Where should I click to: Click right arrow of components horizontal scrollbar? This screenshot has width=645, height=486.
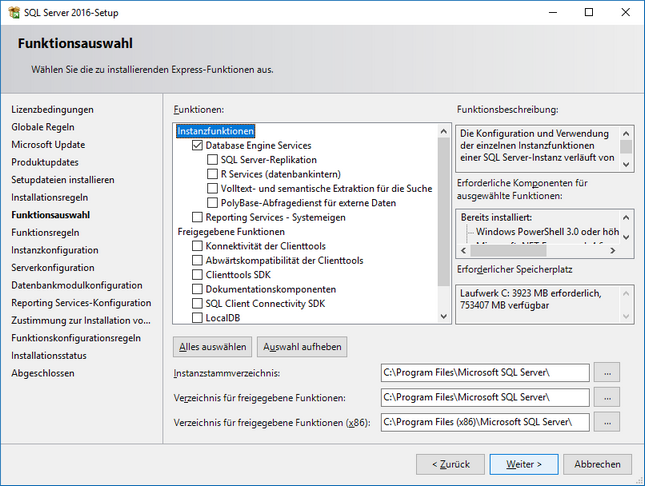pyautogui.click(x=613, y=250)
